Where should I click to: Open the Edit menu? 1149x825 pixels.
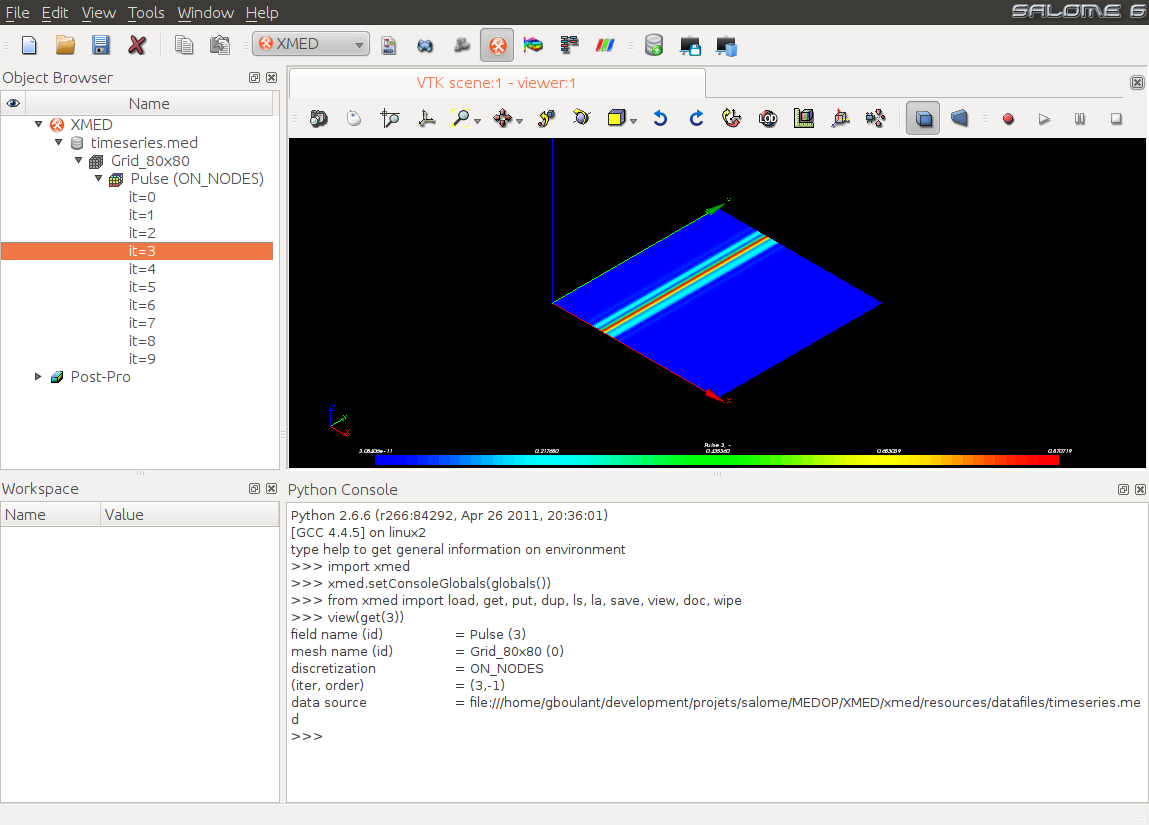(54, 12)
